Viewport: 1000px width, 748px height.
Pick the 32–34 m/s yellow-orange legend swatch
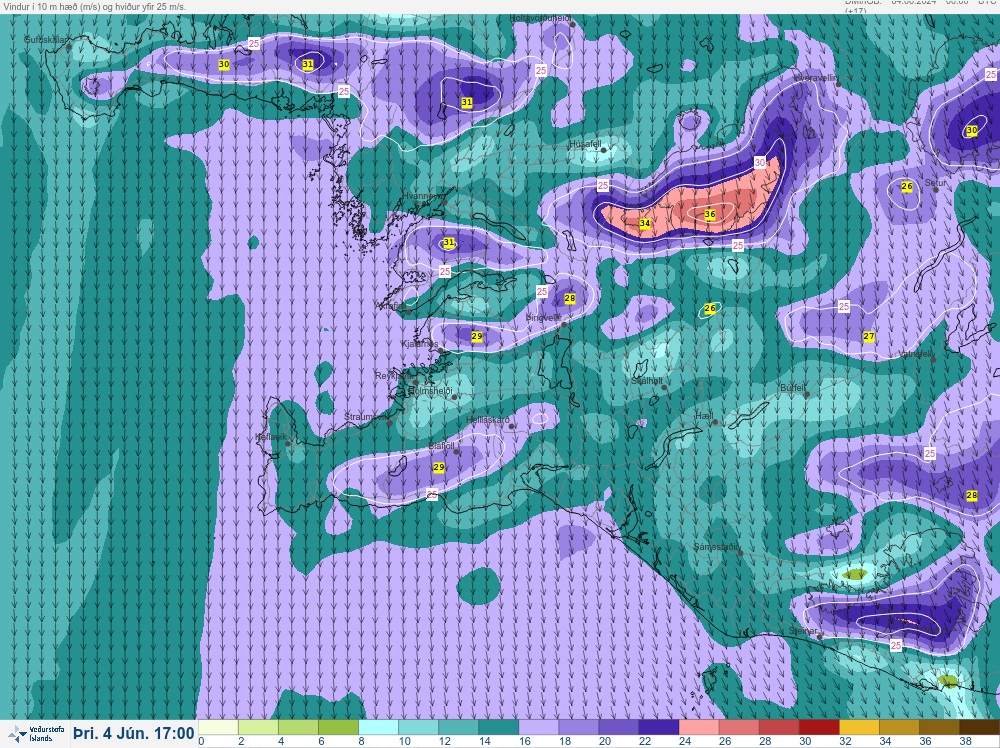tap(860, 728)
